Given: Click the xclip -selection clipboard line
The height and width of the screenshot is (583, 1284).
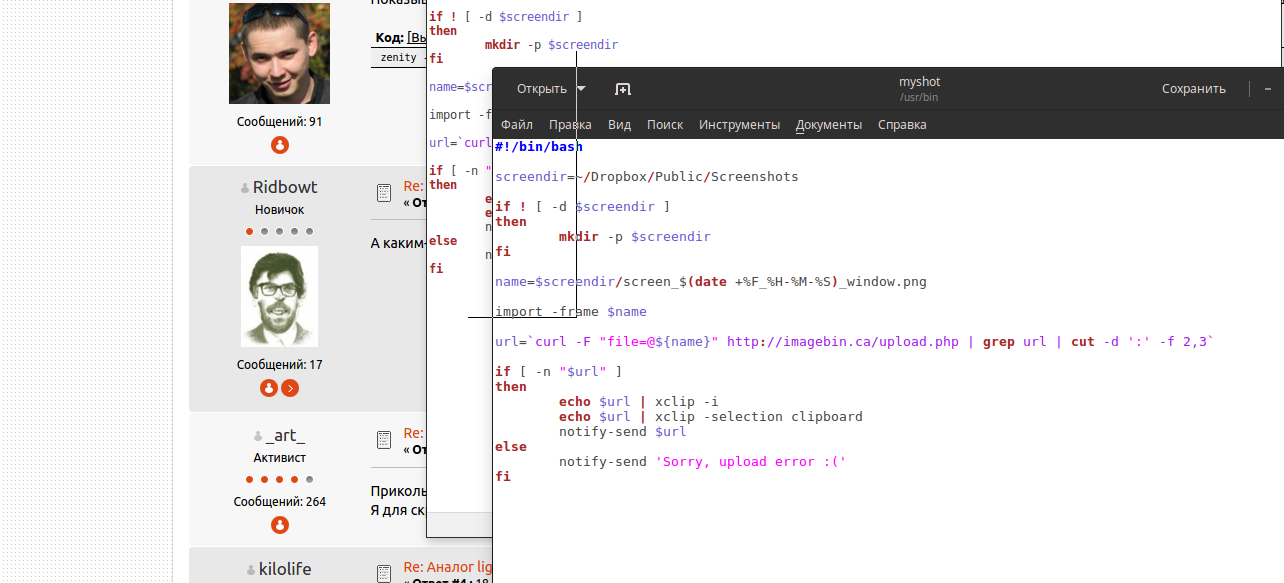Looking at the screenshot, I should click(711, 417).
